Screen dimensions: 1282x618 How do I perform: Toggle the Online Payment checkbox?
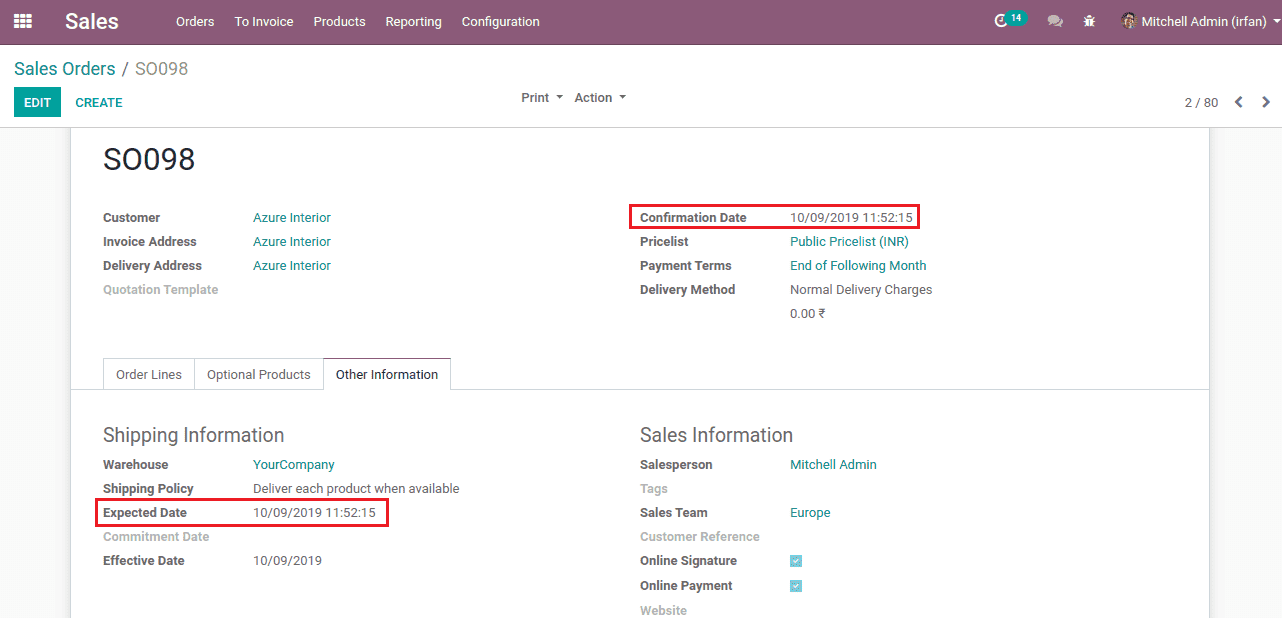796,586
